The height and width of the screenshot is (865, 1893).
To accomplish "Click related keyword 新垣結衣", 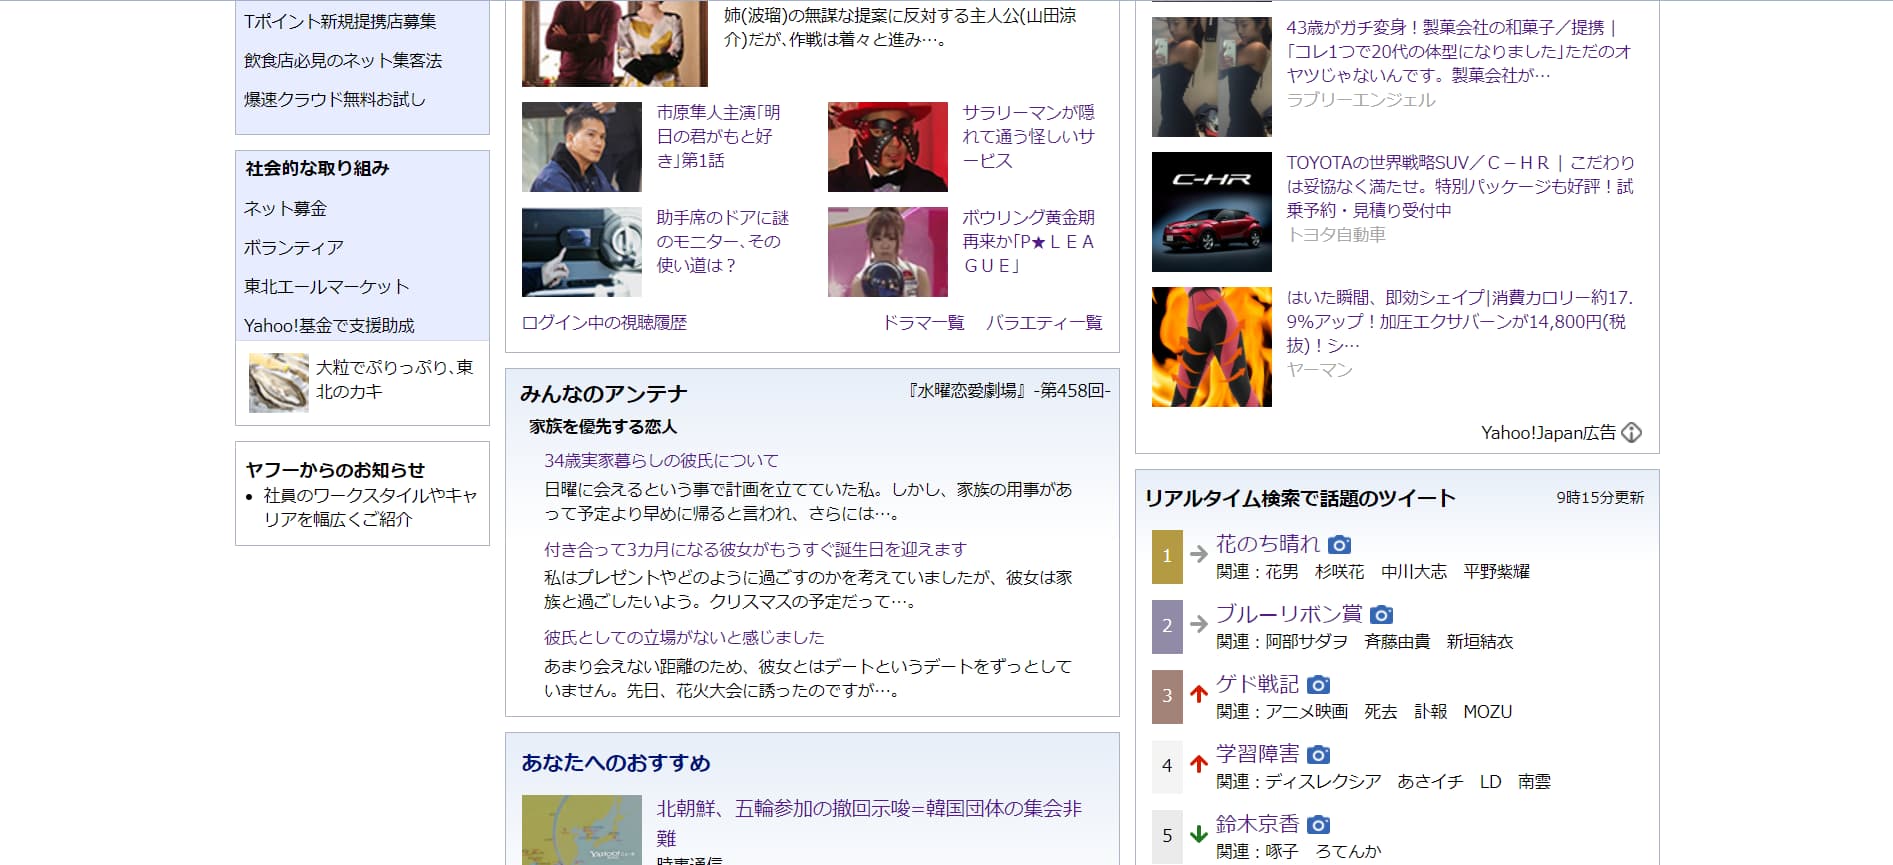I will click(x=1480, y=642).
